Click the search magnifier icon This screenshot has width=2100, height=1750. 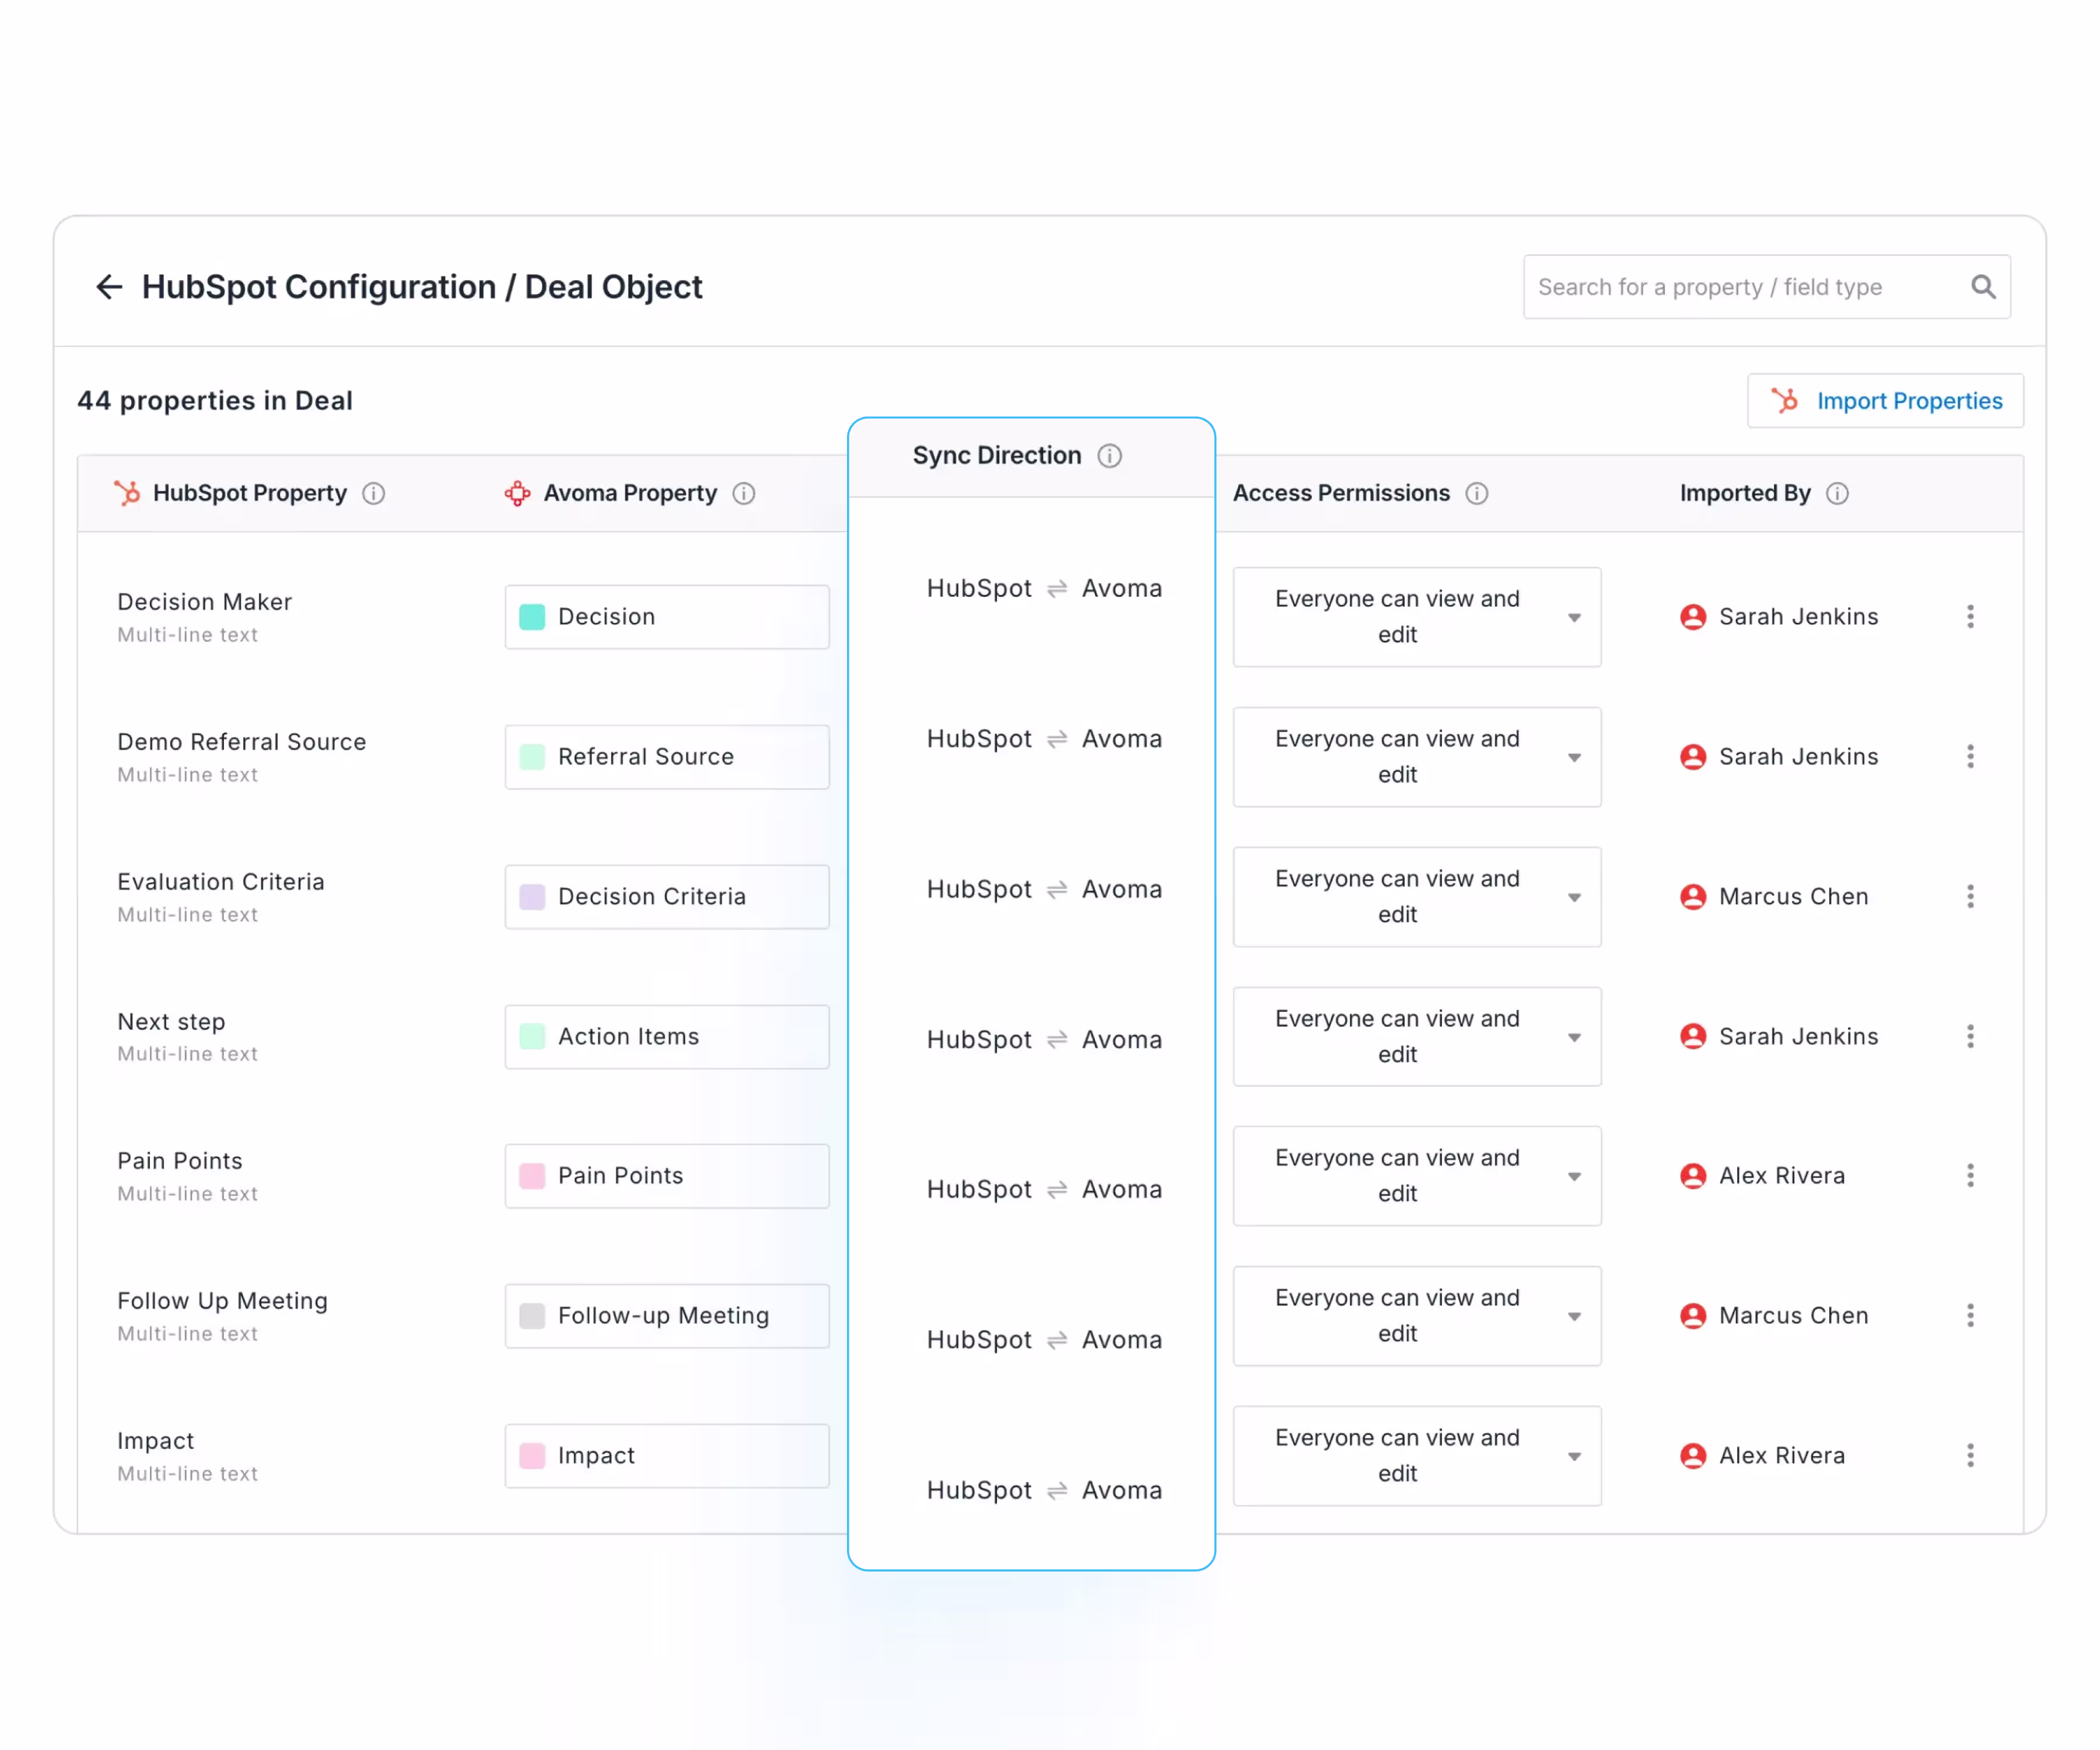(1983, 287)
